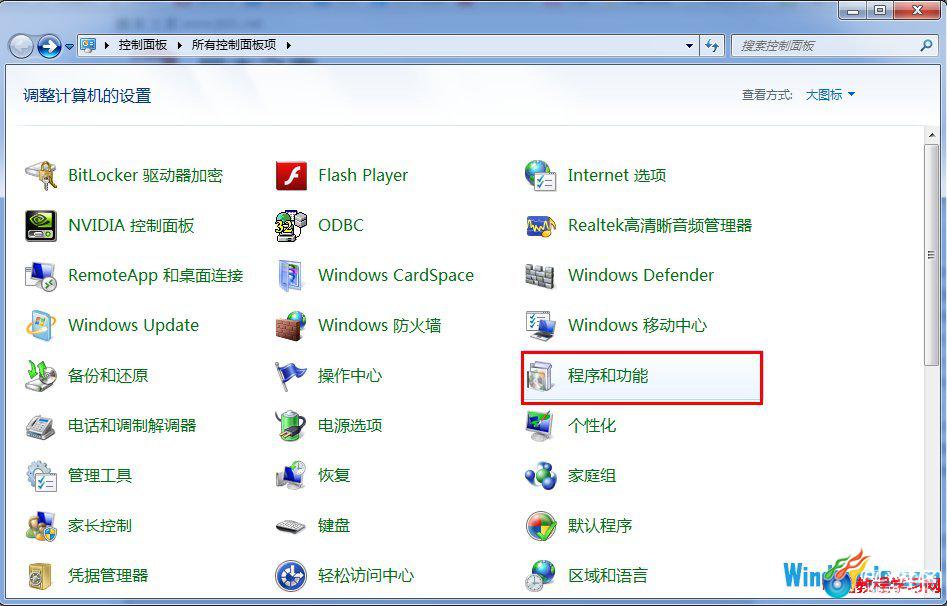Open recent pages dropdown beside forward button
947x606 pixels.
coord(69,46)
